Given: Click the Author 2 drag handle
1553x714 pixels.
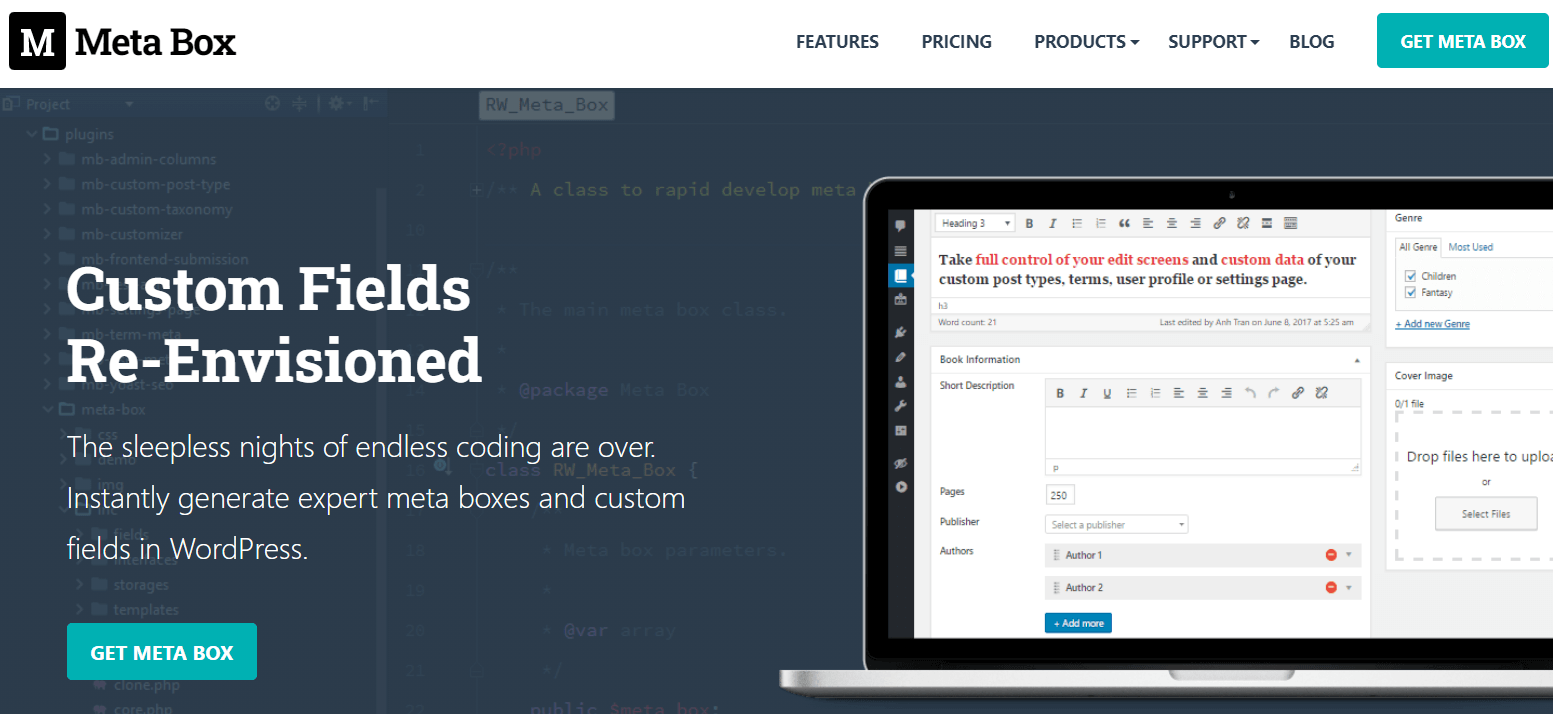Looking at the screenshot, I should 1056,587.
